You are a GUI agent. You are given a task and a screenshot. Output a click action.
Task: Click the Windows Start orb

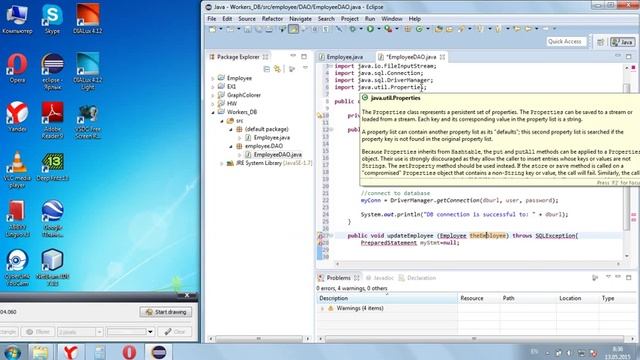pos(12,352)
